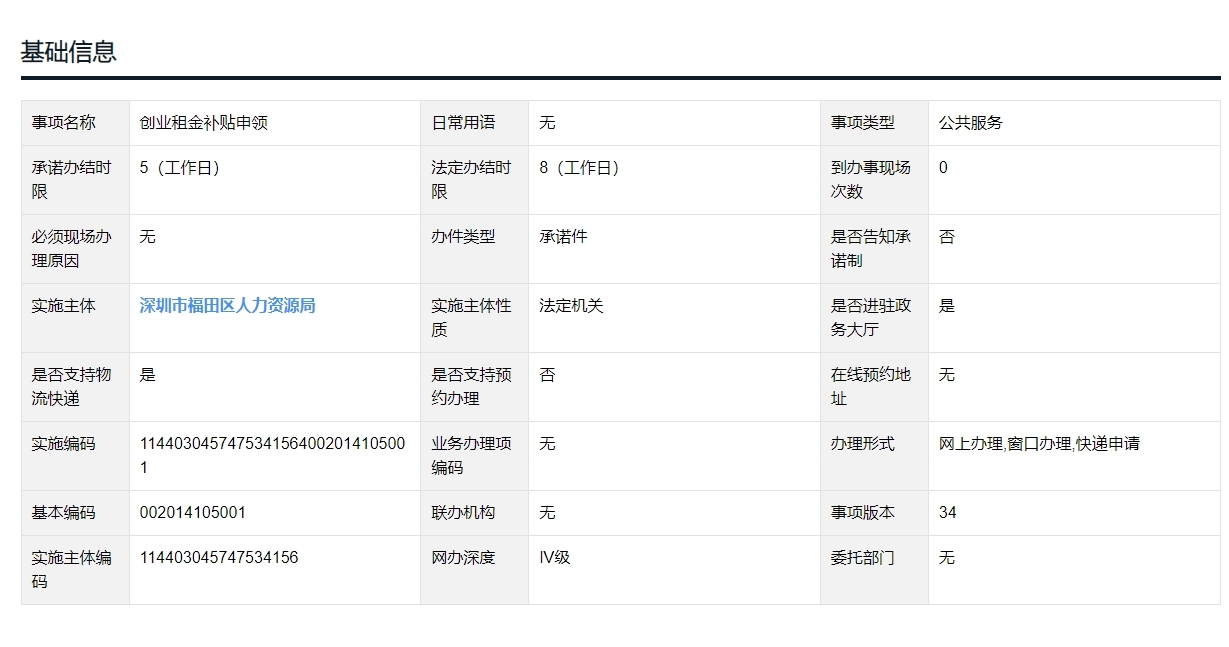Click the 联办机构 label cell
Screen dimensions: 1229x647
click(x=463, y=513)
